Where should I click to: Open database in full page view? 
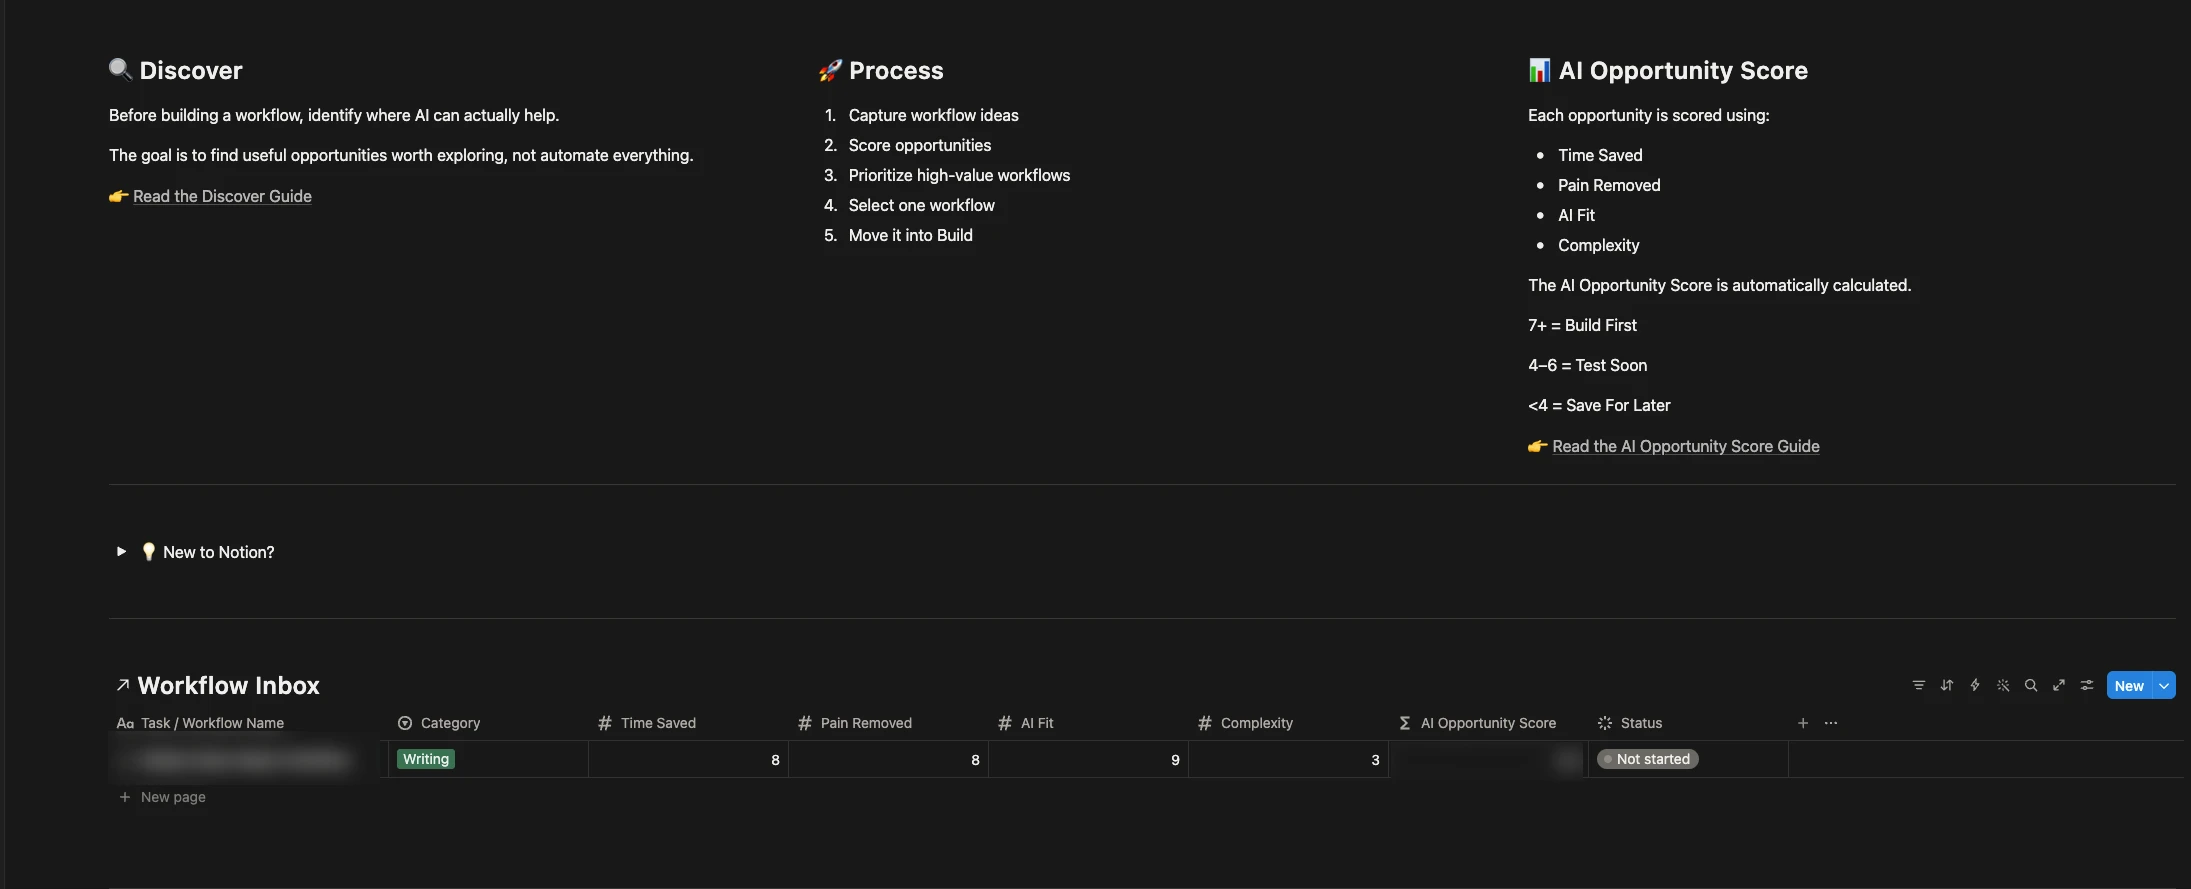coord(2058,685)
